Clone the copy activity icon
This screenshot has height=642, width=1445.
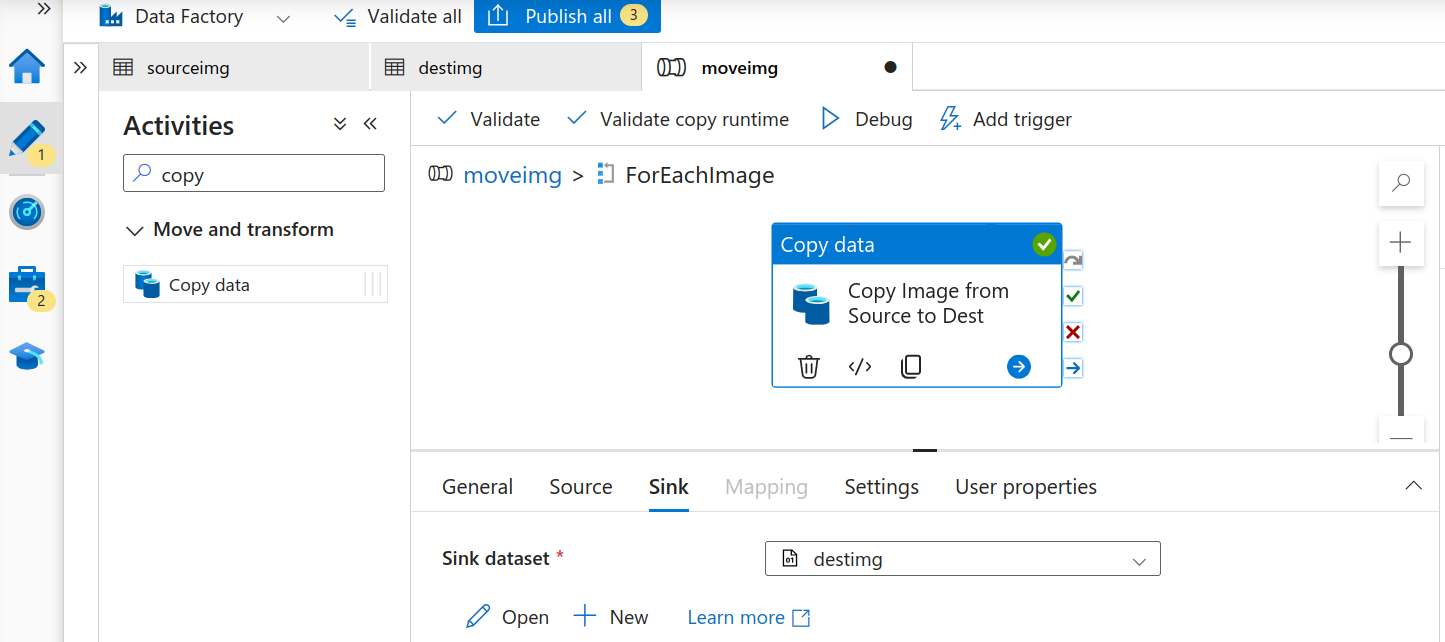pyautogui.click(x=911, y=367)
